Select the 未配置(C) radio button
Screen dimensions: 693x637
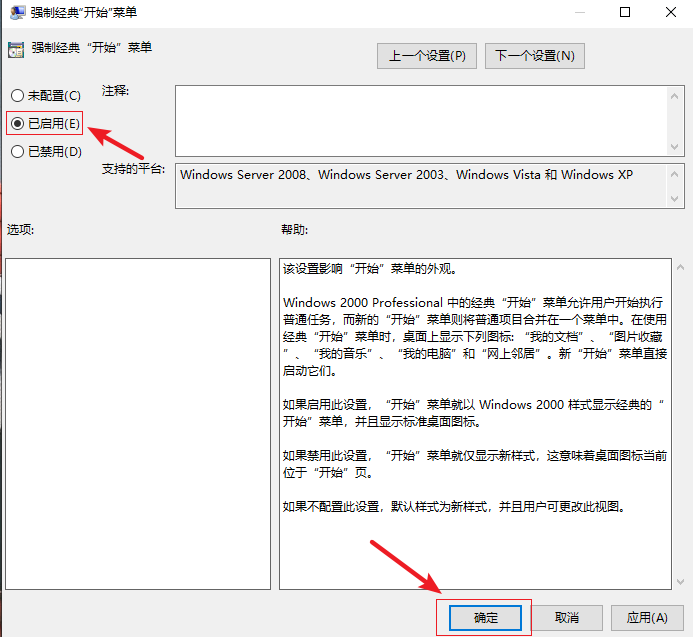[17, 96]
